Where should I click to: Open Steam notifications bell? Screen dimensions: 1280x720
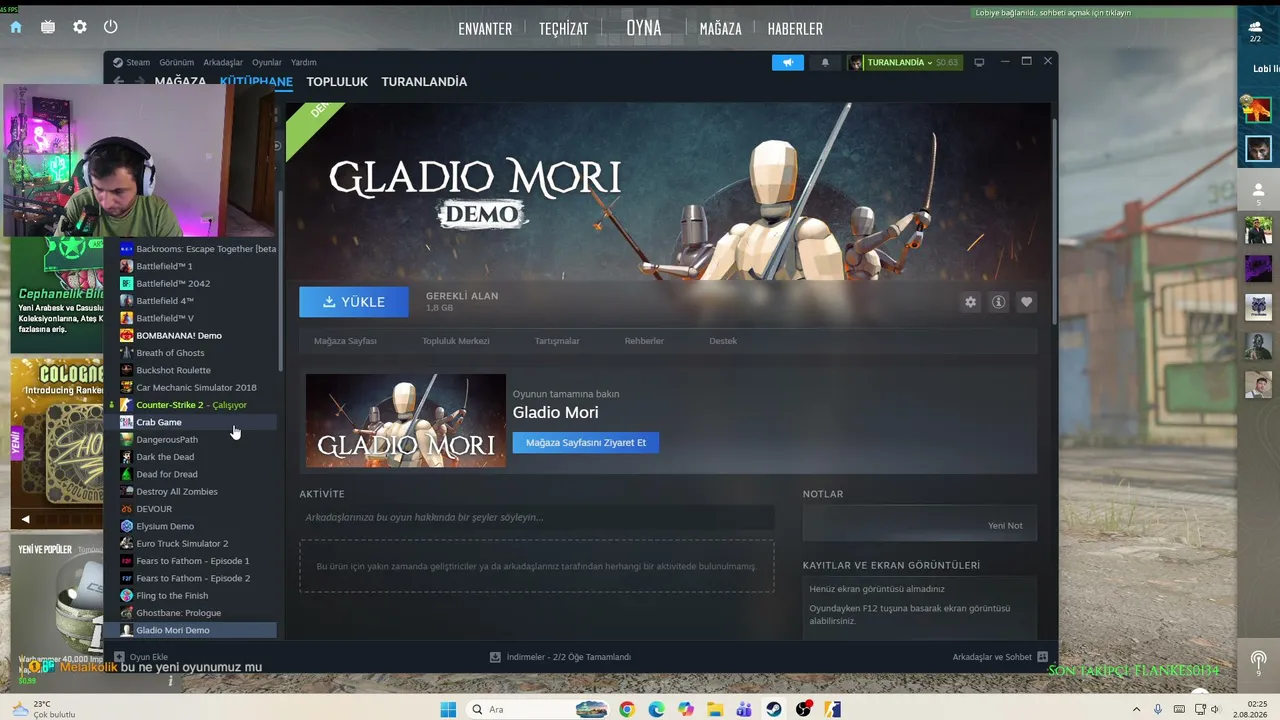[x=825, y=62]
